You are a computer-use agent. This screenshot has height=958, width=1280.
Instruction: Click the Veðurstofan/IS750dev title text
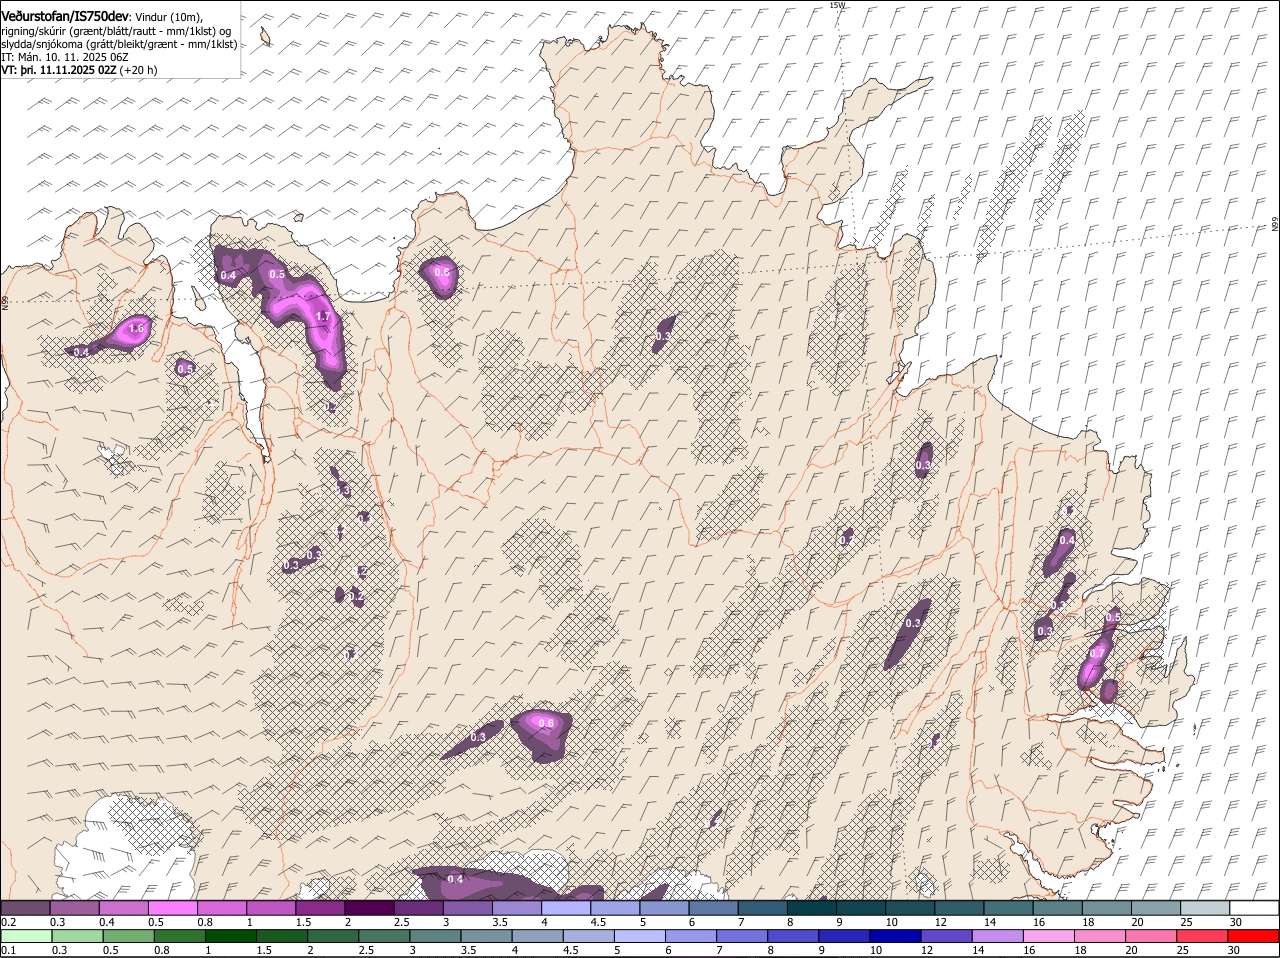click(x=65, y=16)
